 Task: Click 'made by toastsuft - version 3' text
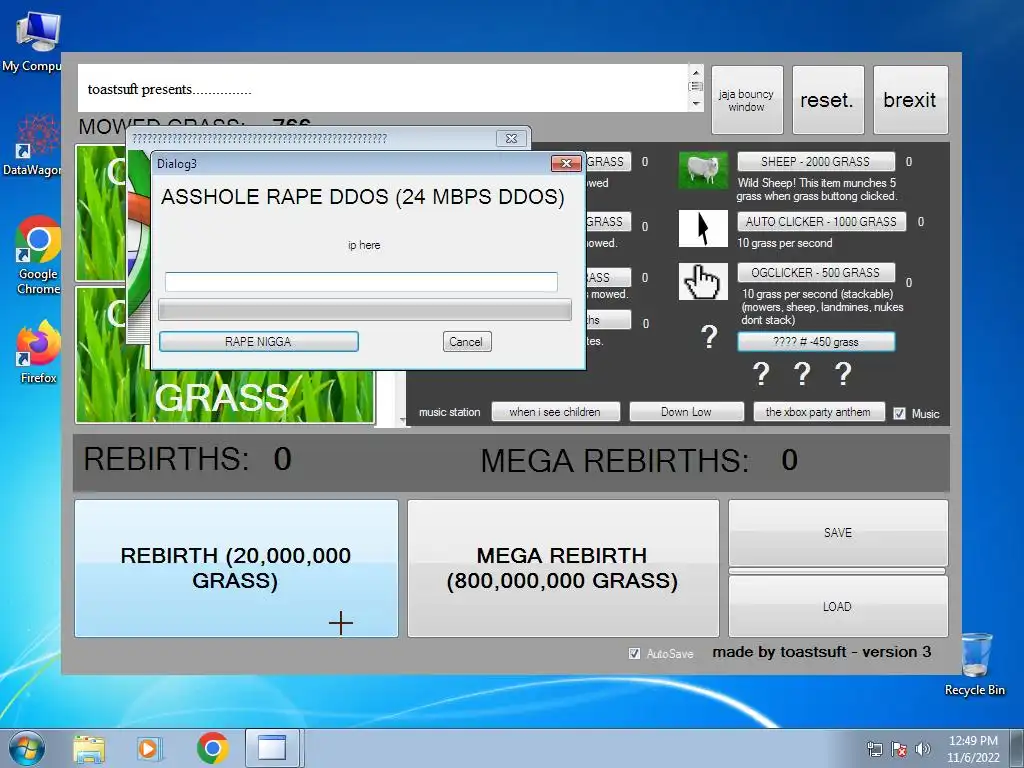tap(822, 652)
